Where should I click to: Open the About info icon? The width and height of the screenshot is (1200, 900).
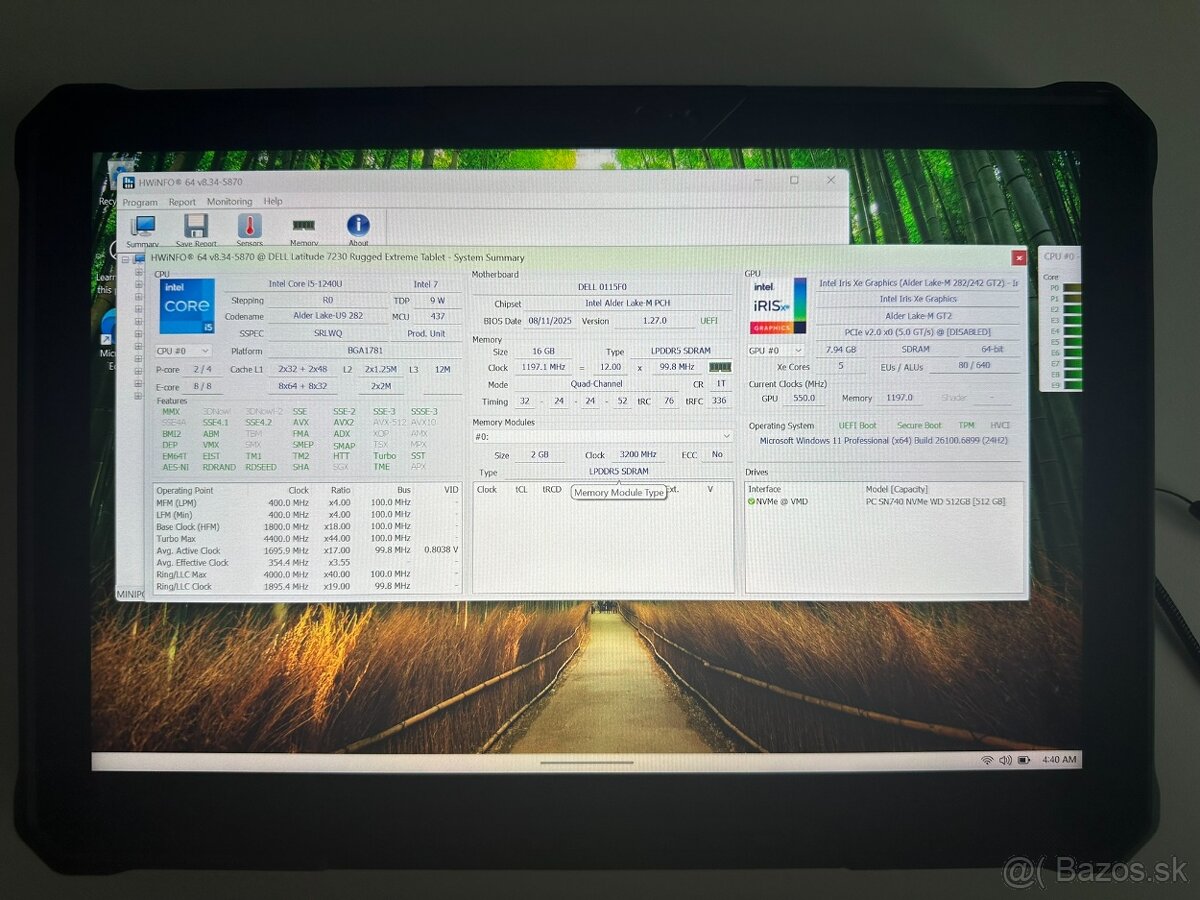[x=358, y=226]
